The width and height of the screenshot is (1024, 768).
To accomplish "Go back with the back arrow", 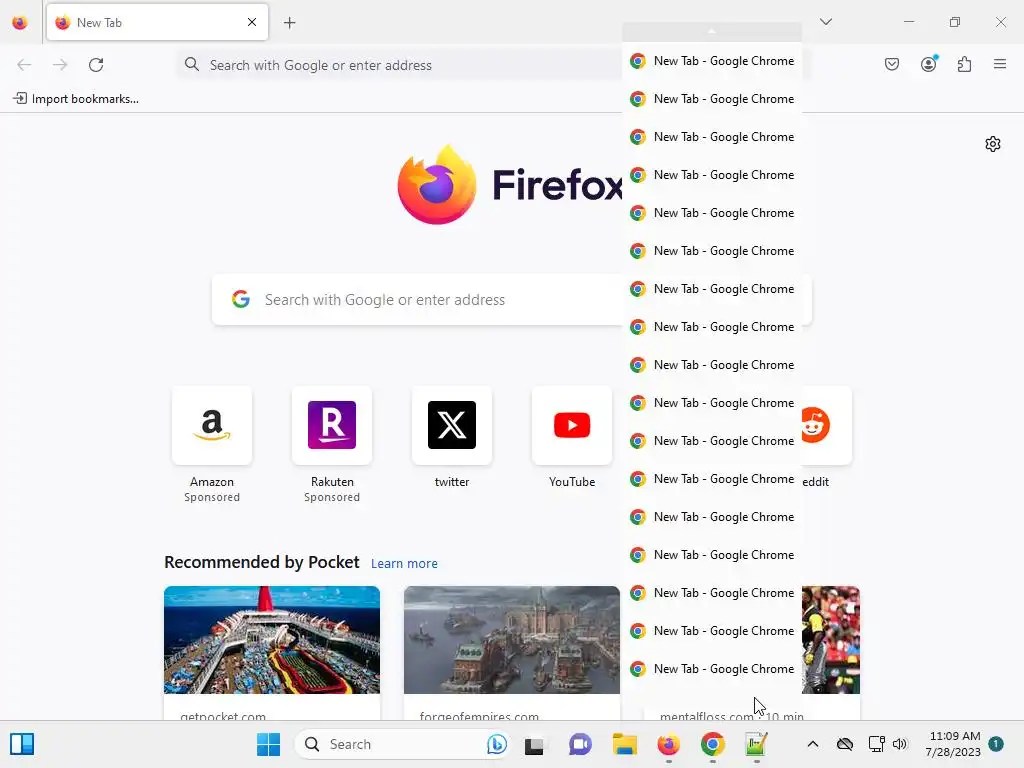I will (x=24, y=64).
